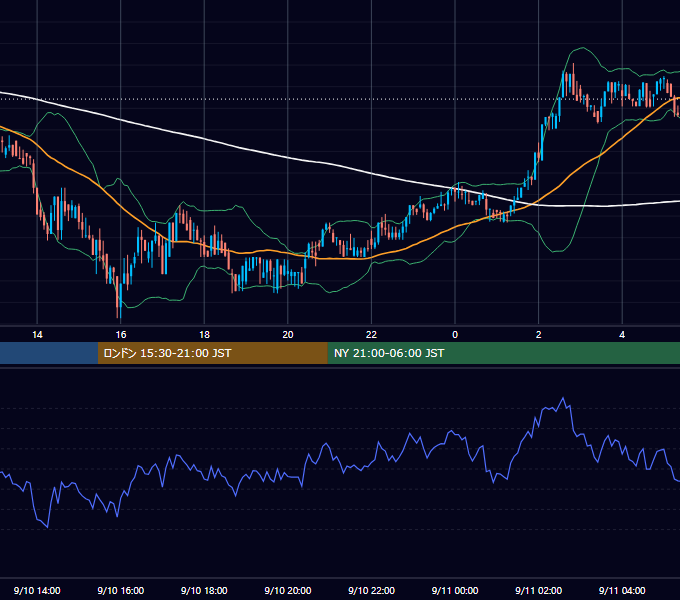Click the ロンドン 15:30-21:00 JST session band
The image size is (680, 600).
point(212,353)
